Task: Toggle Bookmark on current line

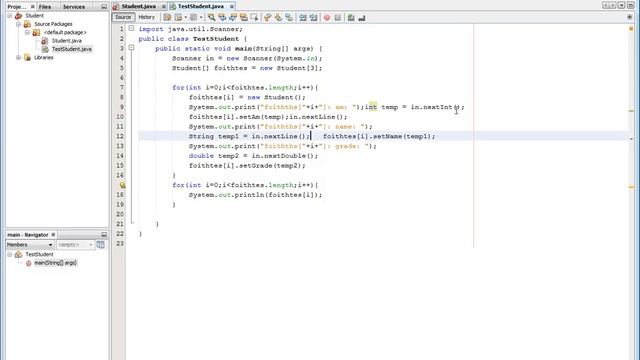Action: pos(289,18)
